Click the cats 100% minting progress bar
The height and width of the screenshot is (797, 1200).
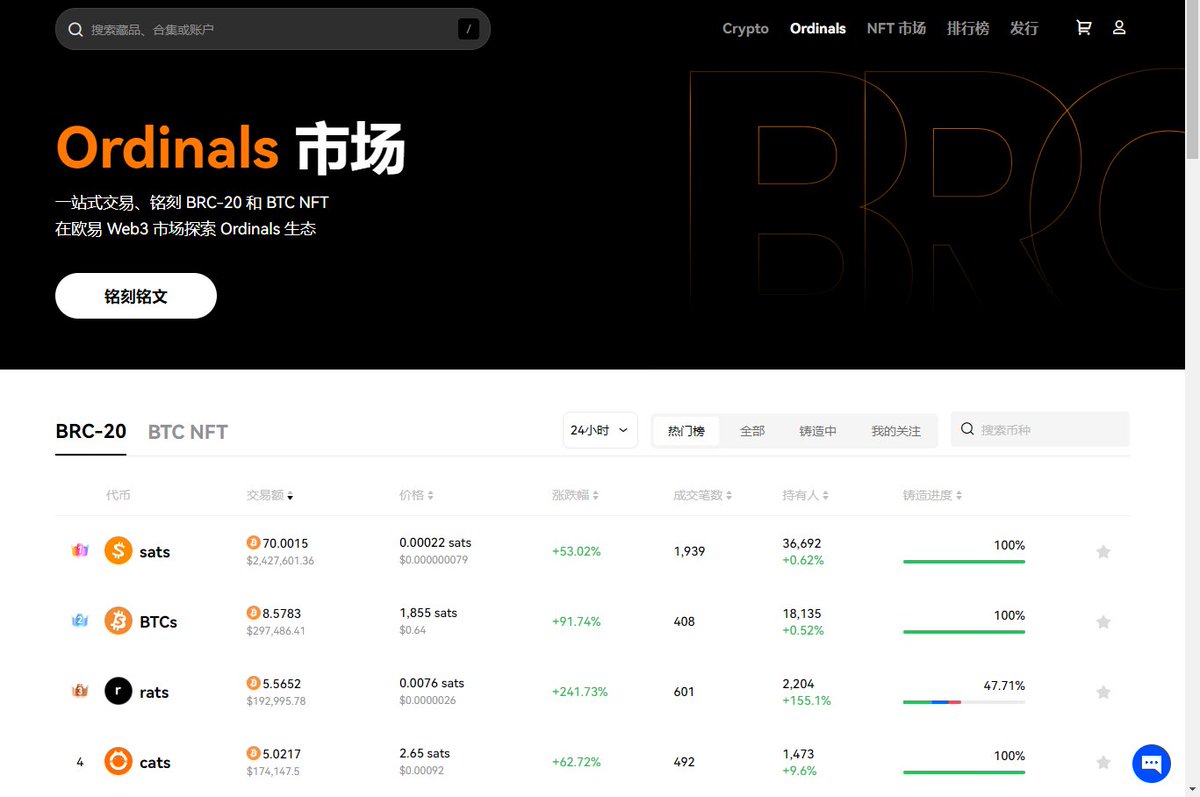click(x=964, y=772)
